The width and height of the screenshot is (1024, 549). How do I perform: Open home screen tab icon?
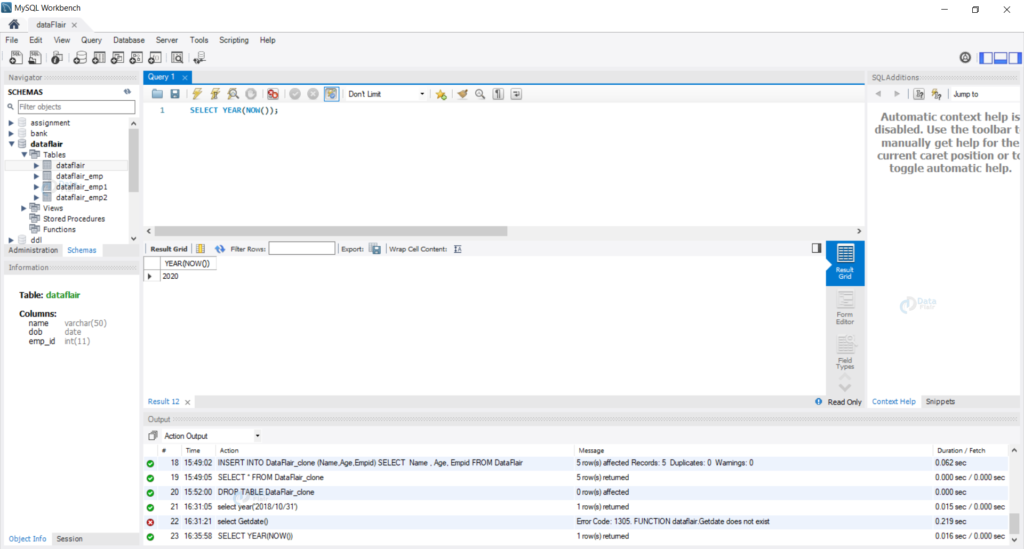point(14,24)
